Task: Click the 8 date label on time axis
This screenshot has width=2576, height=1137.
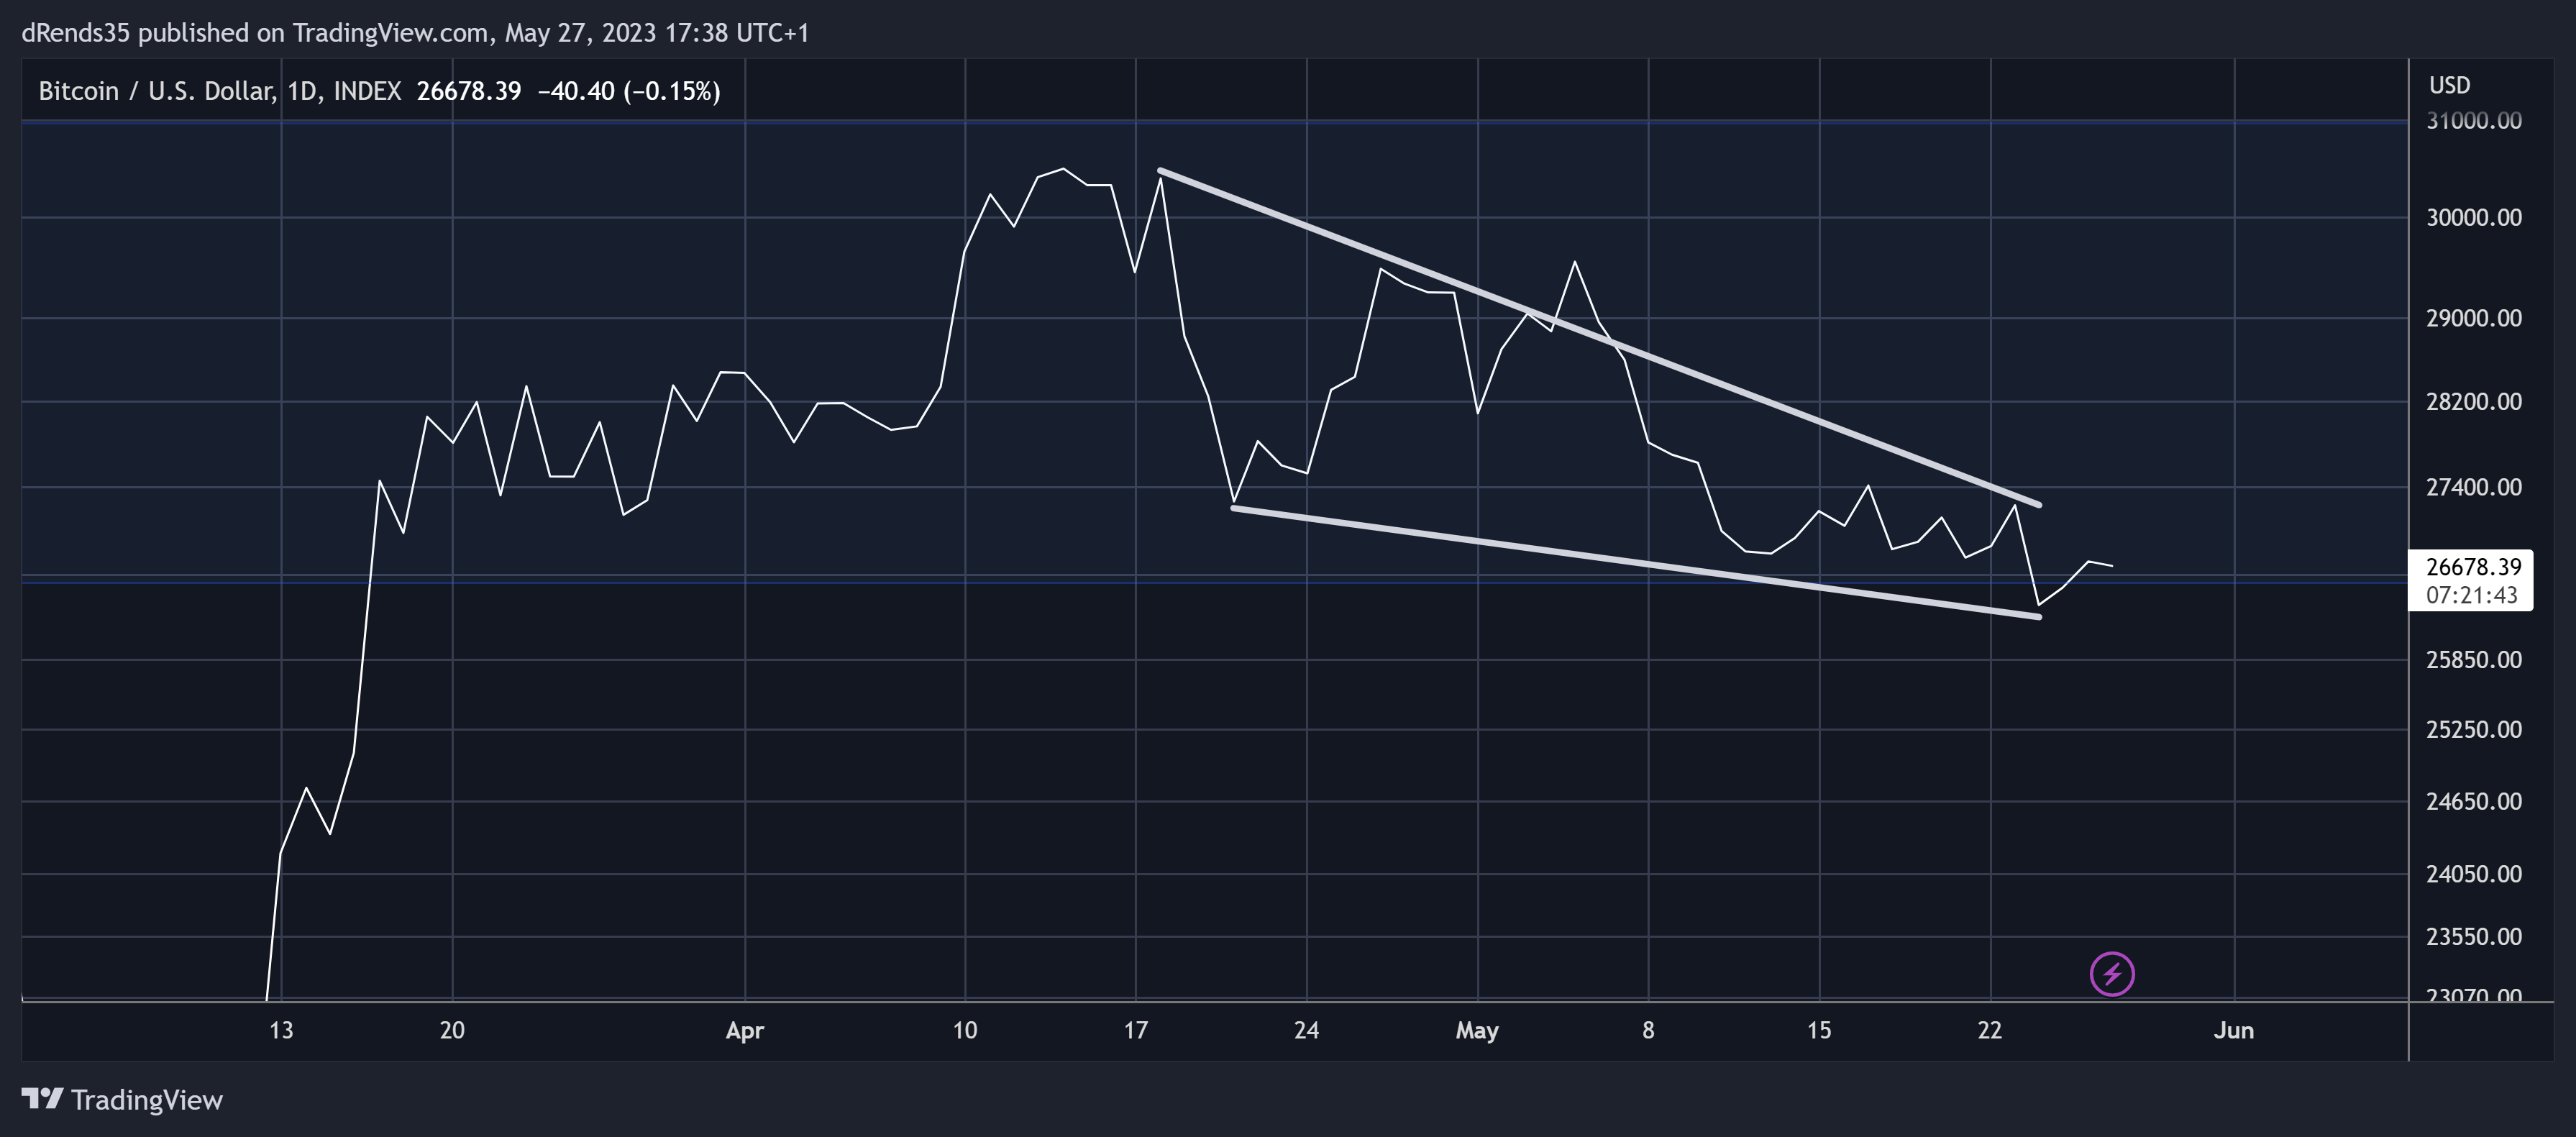Action: pyautogui.click(x=1648, y=1030)
